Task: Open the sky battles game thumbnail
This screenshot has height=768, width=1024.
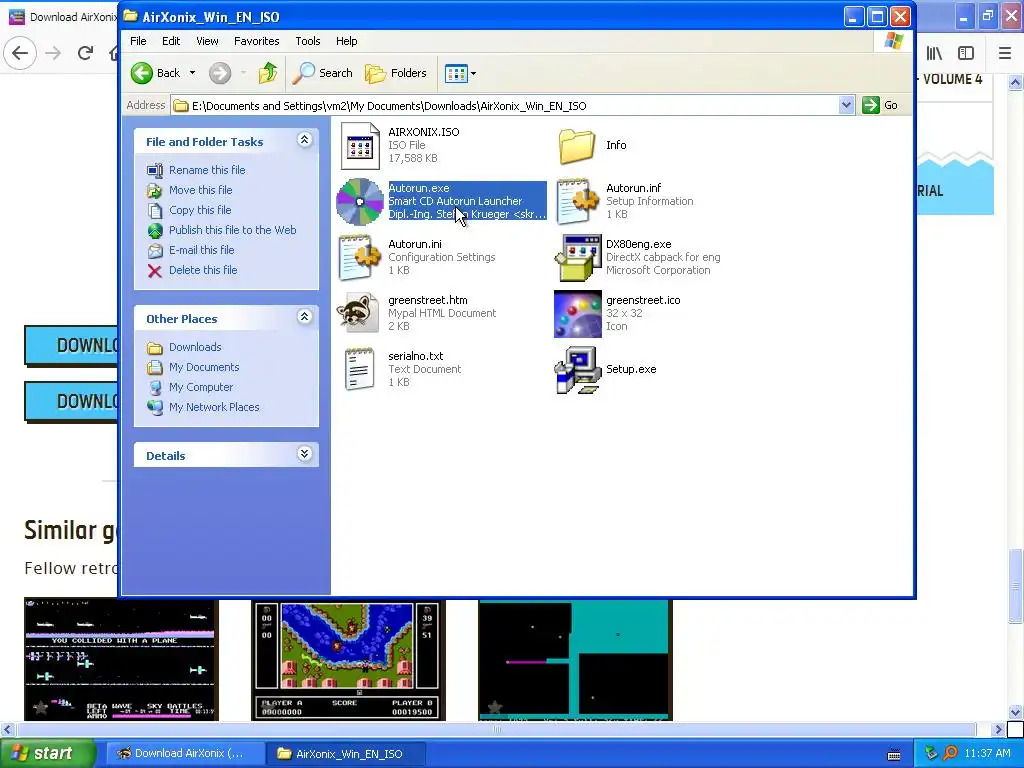Action: click(x=121, y=660)
